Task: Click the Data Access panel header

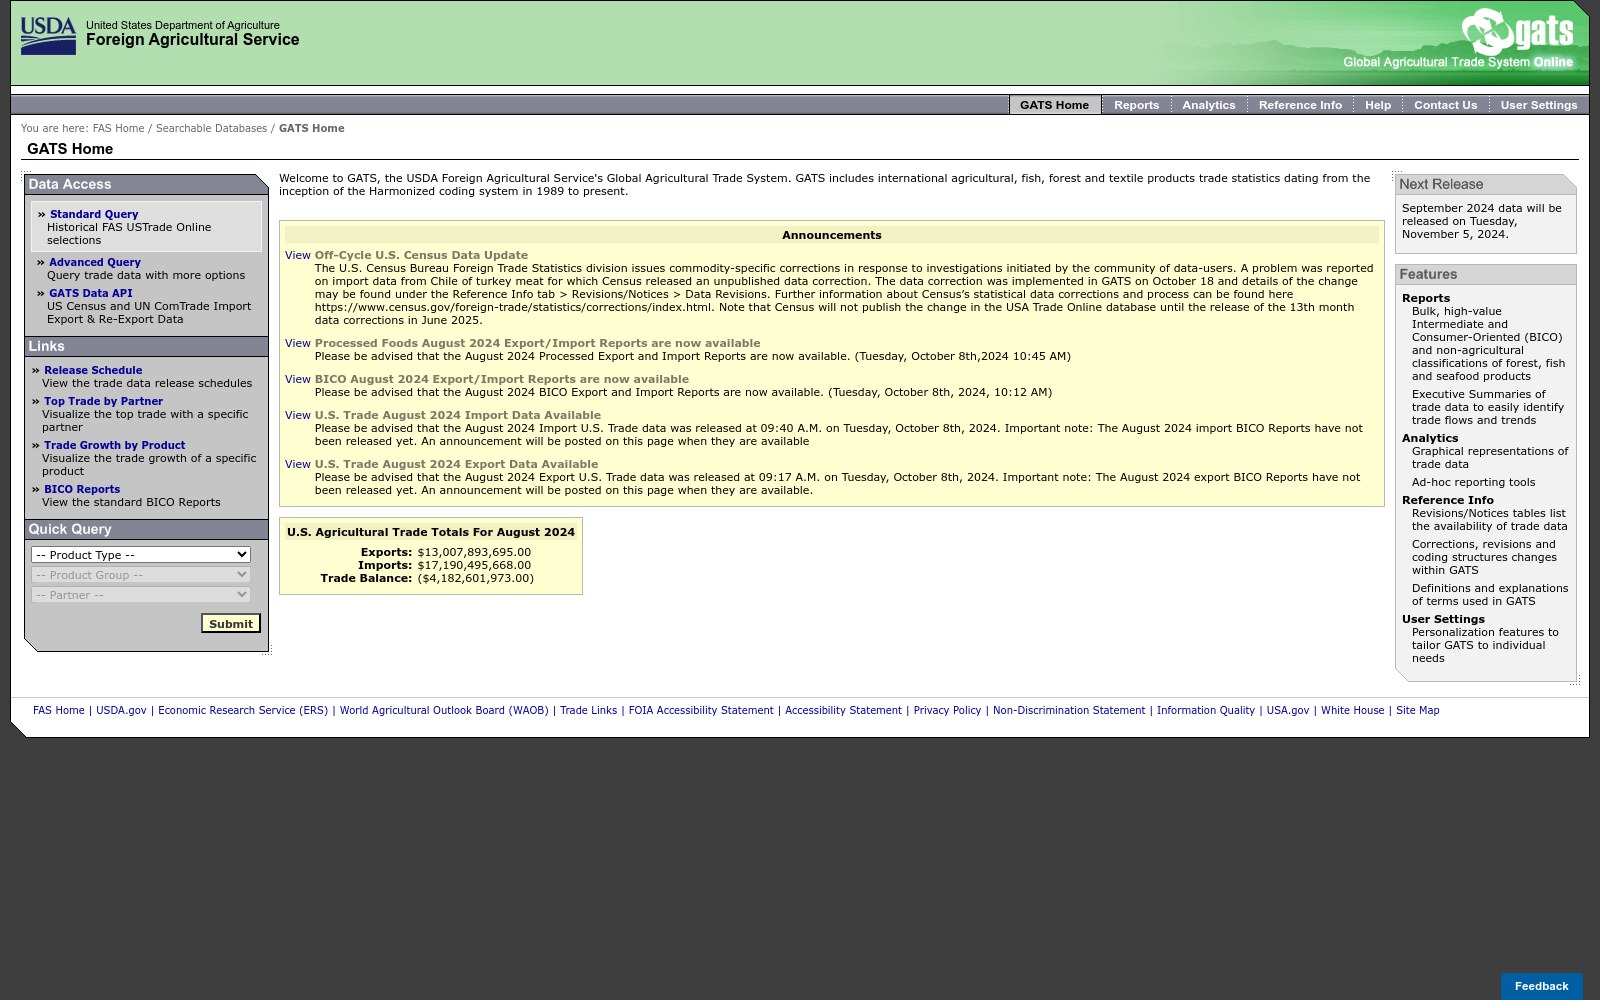Action: coord(146,185)
